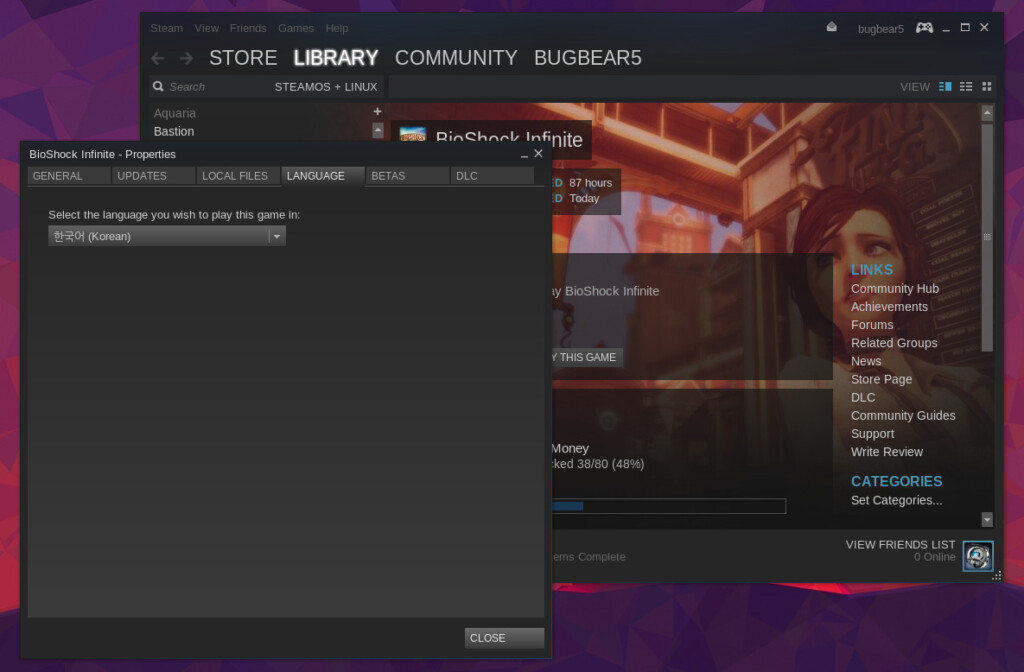Click the BioShock Infinite game icon thumbnail

(413, 135)
